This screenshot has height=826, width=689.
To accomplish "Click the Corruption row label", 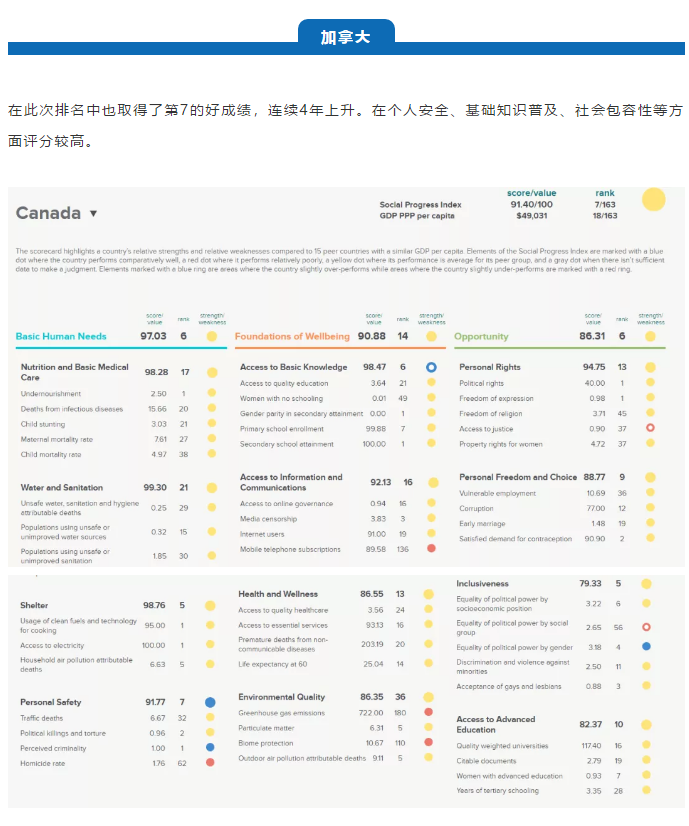I will coord(476,508).
